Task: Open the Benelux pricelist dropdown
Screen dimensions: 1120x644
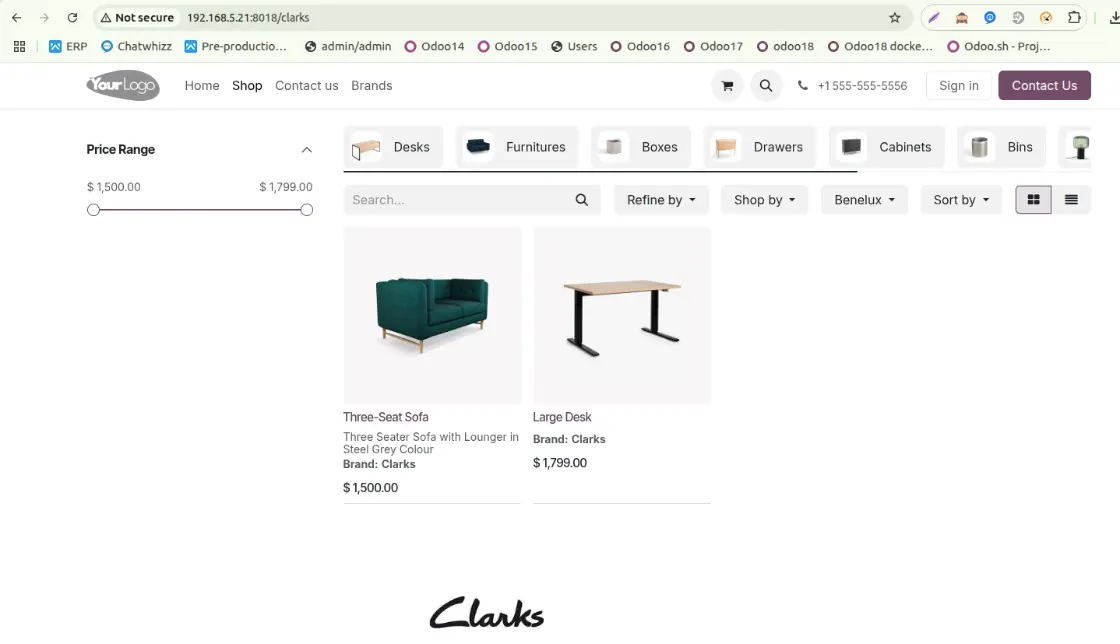Action: pyautogui.click(x=864, y=200)
